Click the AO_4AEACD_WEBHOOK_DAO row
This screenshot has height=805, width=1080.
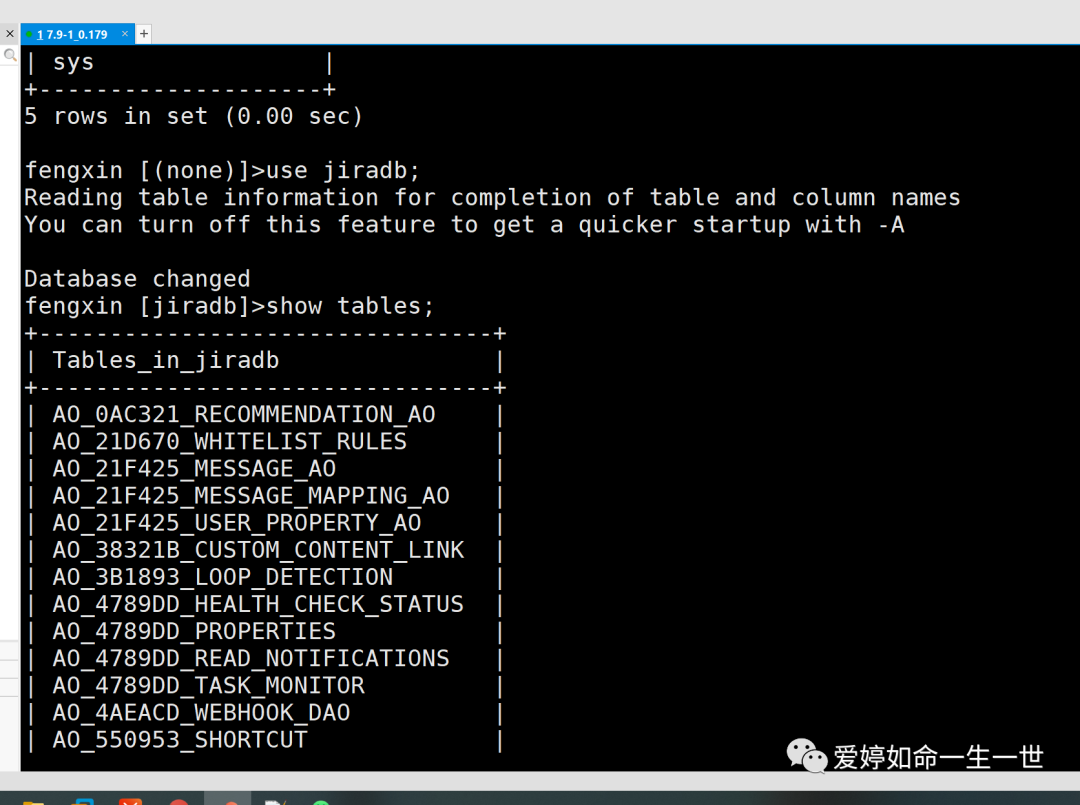[201, 713]
